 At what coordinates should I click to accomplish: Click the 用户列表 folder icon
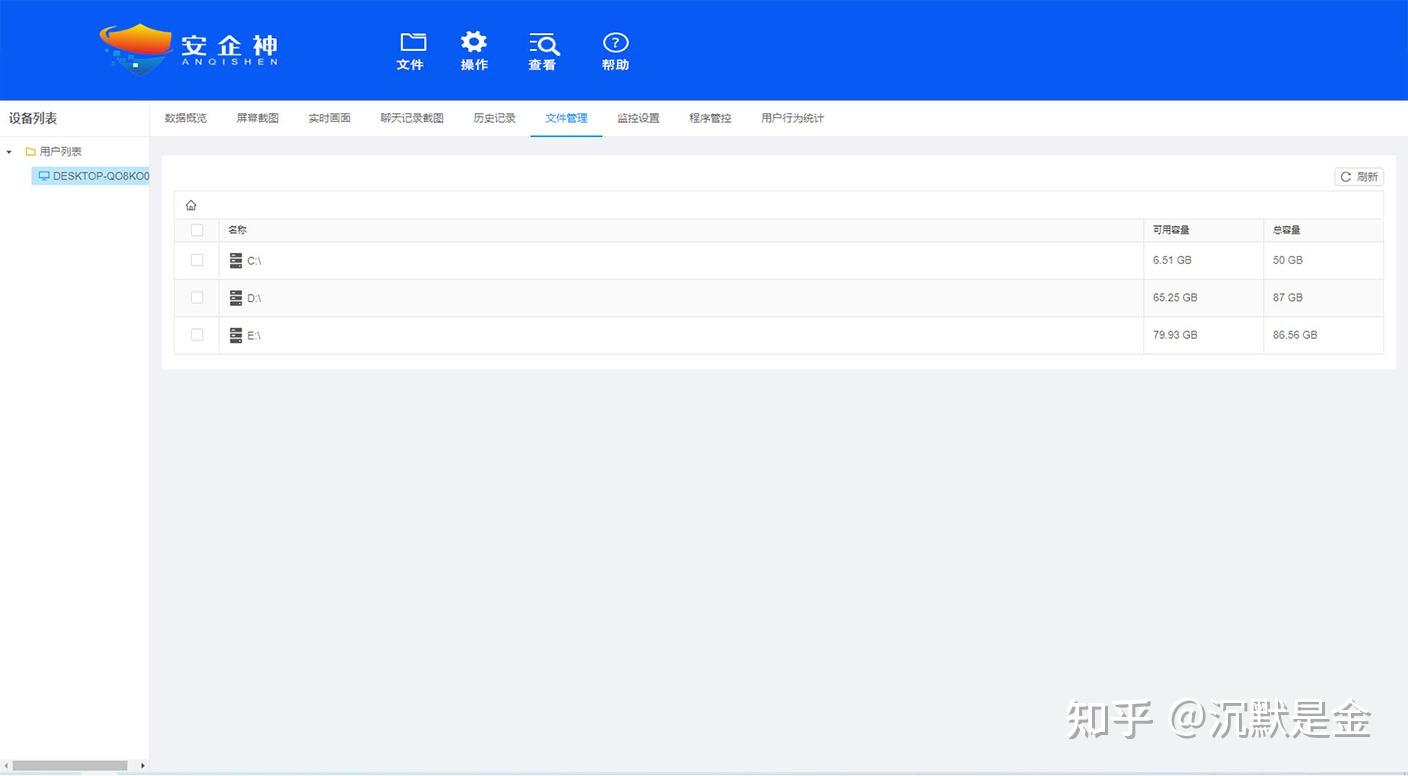[x=30, y=152]
